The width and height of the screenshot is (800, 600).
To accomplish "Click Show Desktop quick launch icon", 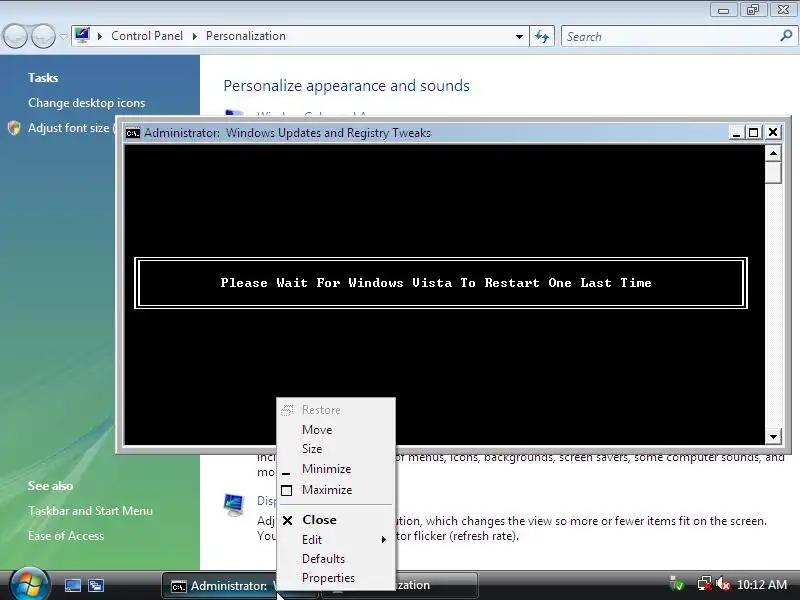I will point(72,585).
